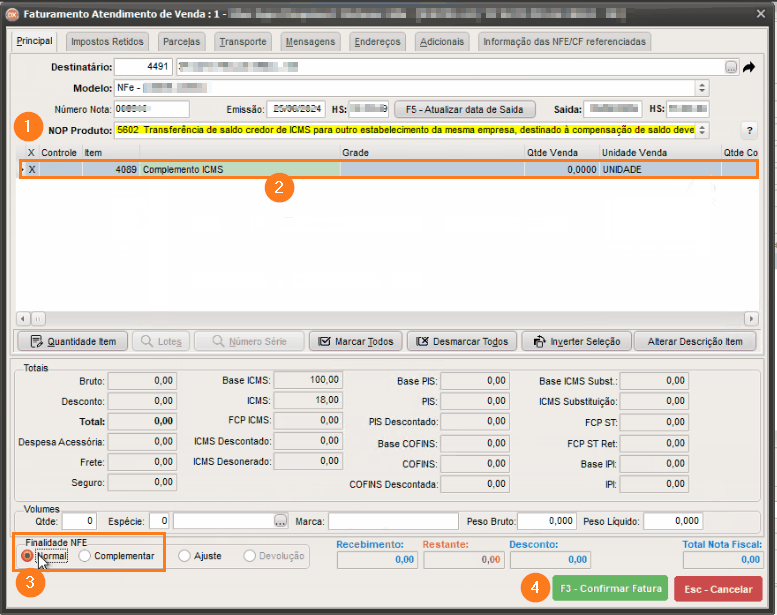Switch to Impostos Retidos tab
Image resolution: width=777 pixels, height=615 pixels.
(107, 42)
